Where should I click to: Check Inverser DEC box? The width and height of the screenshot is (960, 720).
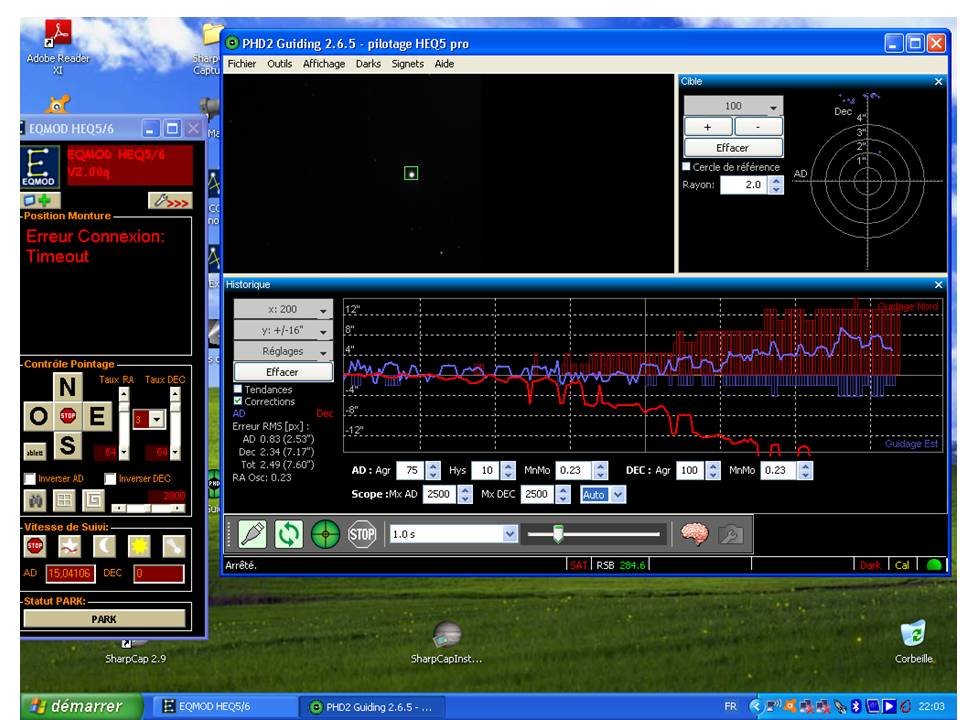(x=110, y=478)
